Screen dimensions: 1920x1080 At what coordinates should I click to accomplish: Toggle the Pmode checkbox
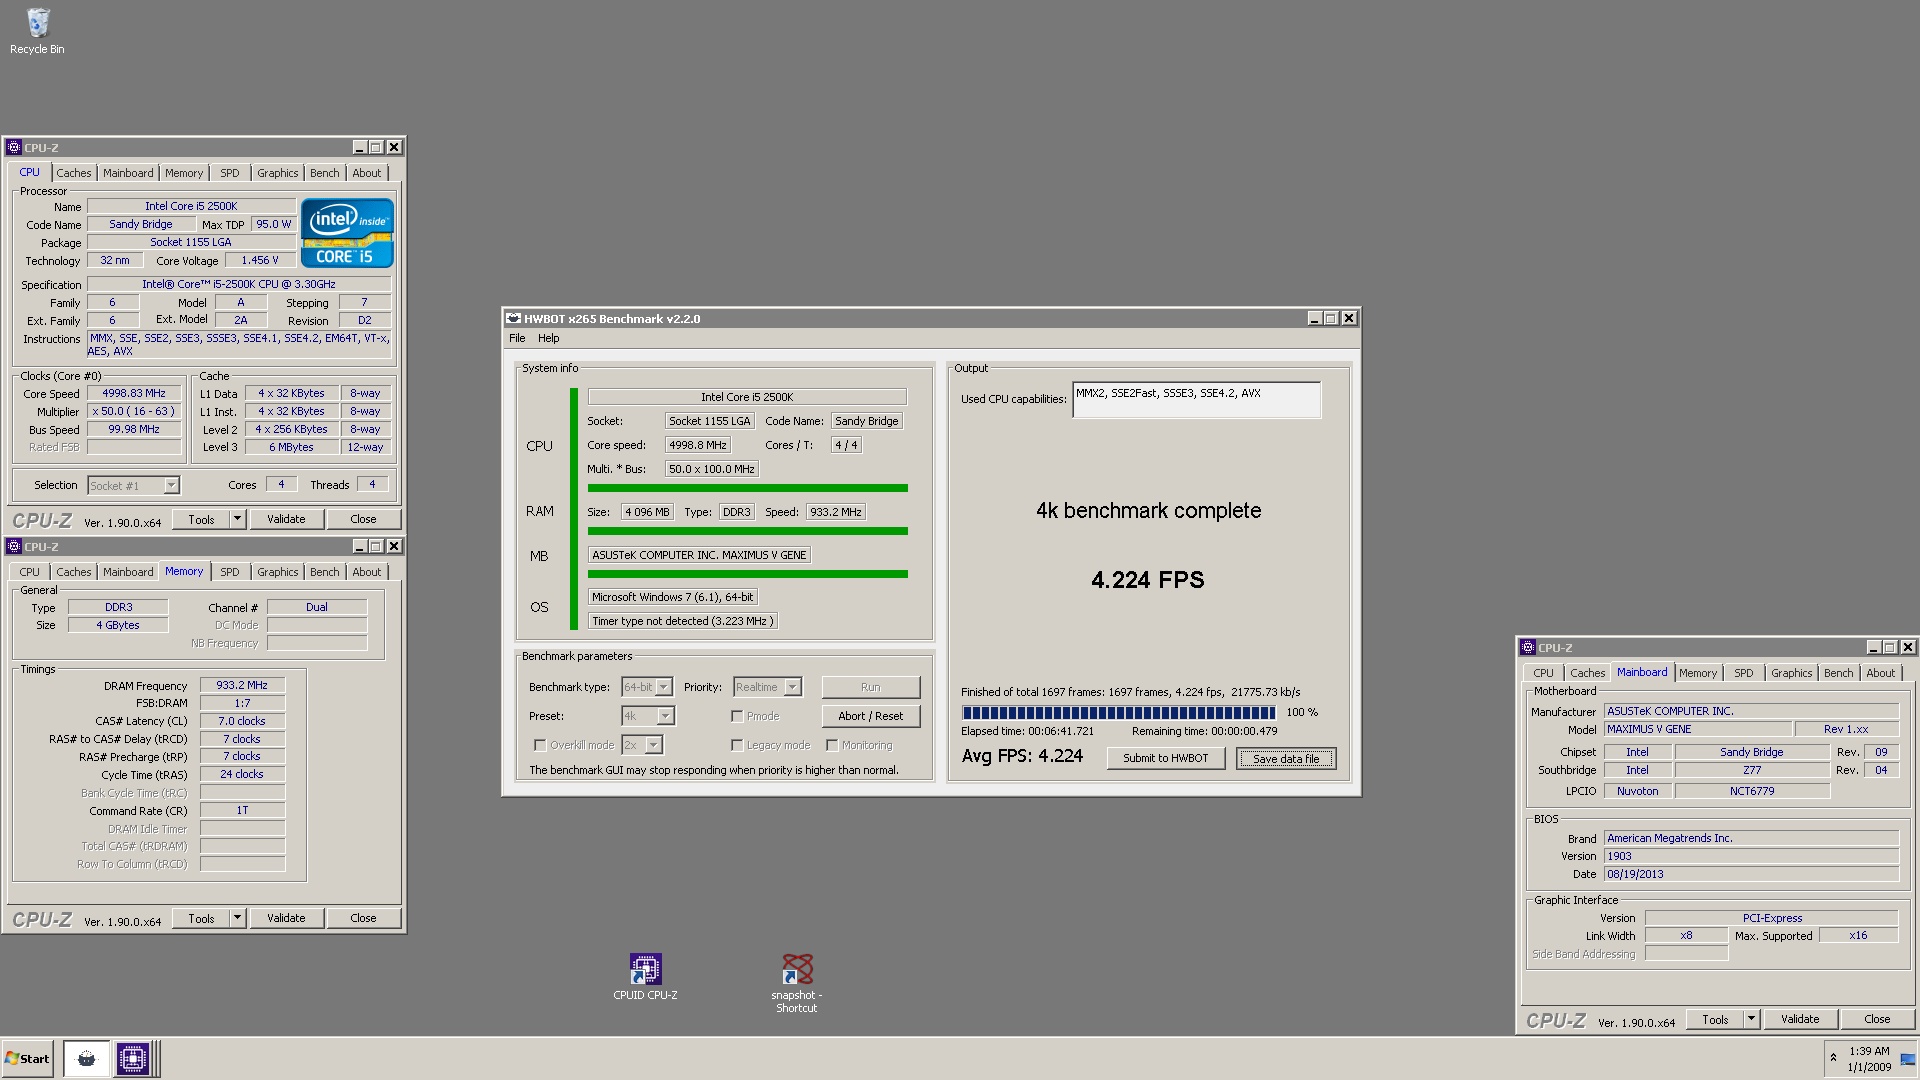point(737,716)
